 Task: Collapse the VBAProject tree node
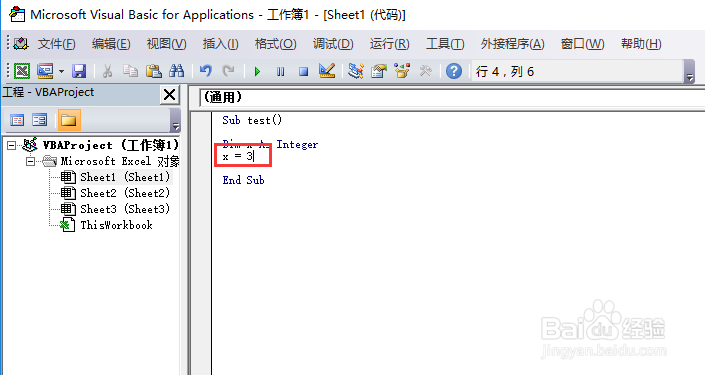pos(12,145)
